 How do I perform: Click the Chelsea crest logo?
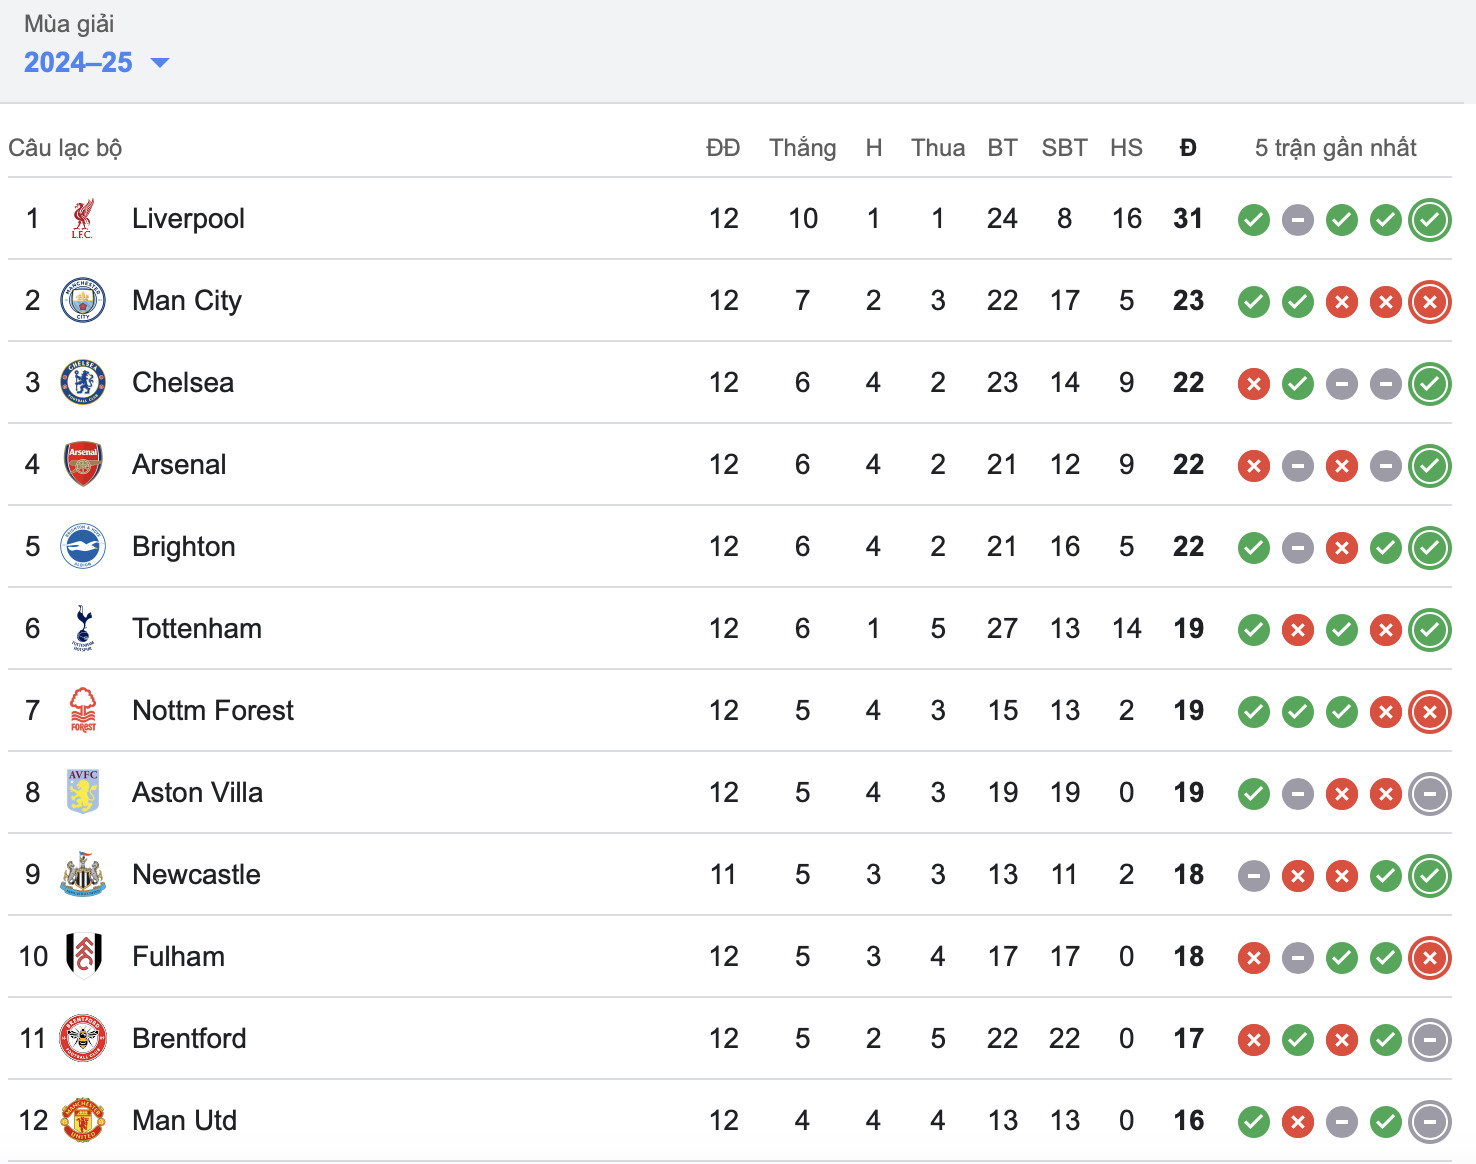[x=84, y=383]
